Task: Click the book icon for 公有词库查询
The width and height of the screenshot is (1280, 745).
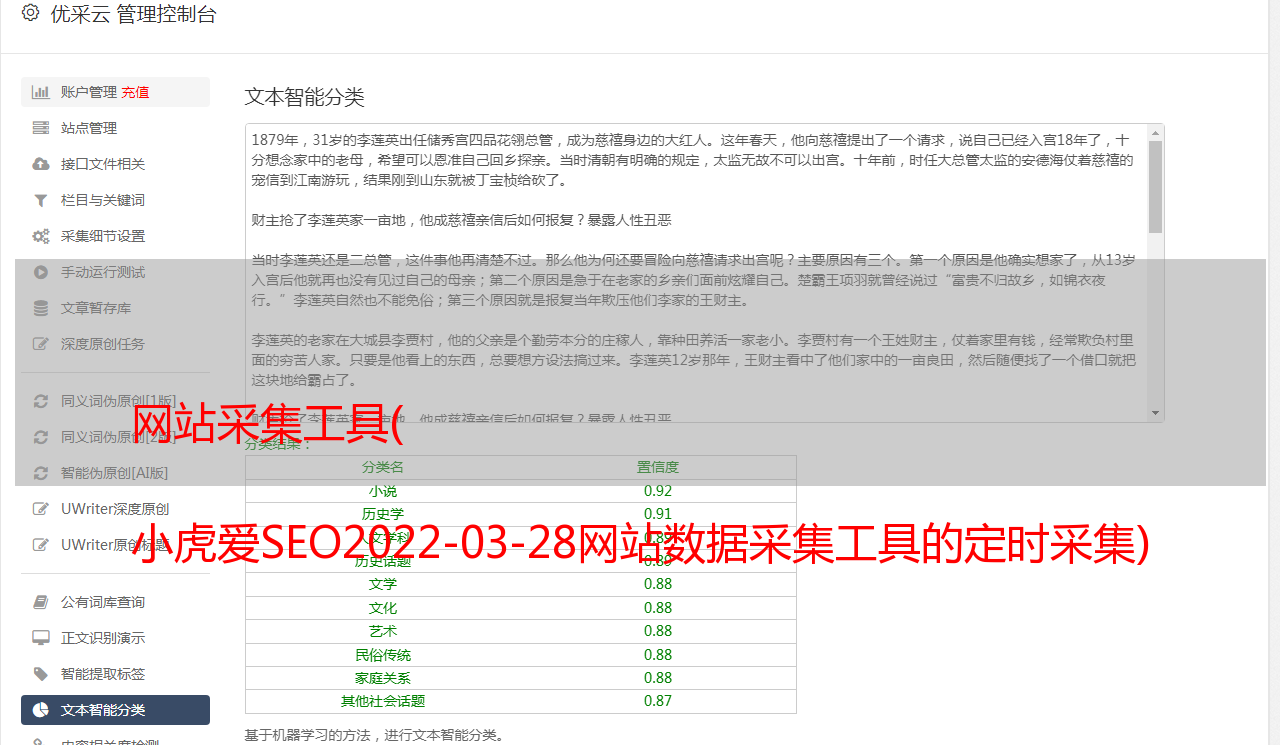Action: coord(41,602)
